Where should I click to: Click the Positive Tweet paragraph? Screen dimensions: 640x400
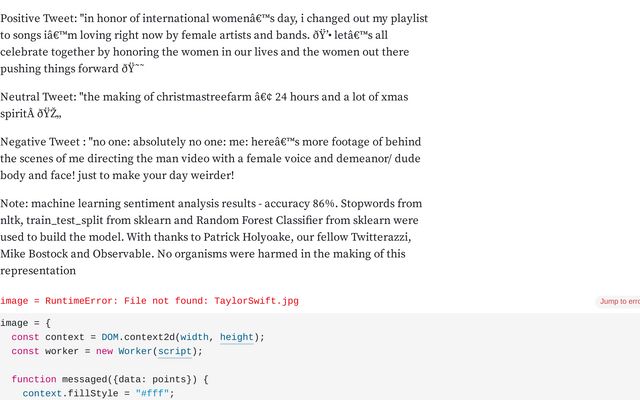click(x=214, y=43)
